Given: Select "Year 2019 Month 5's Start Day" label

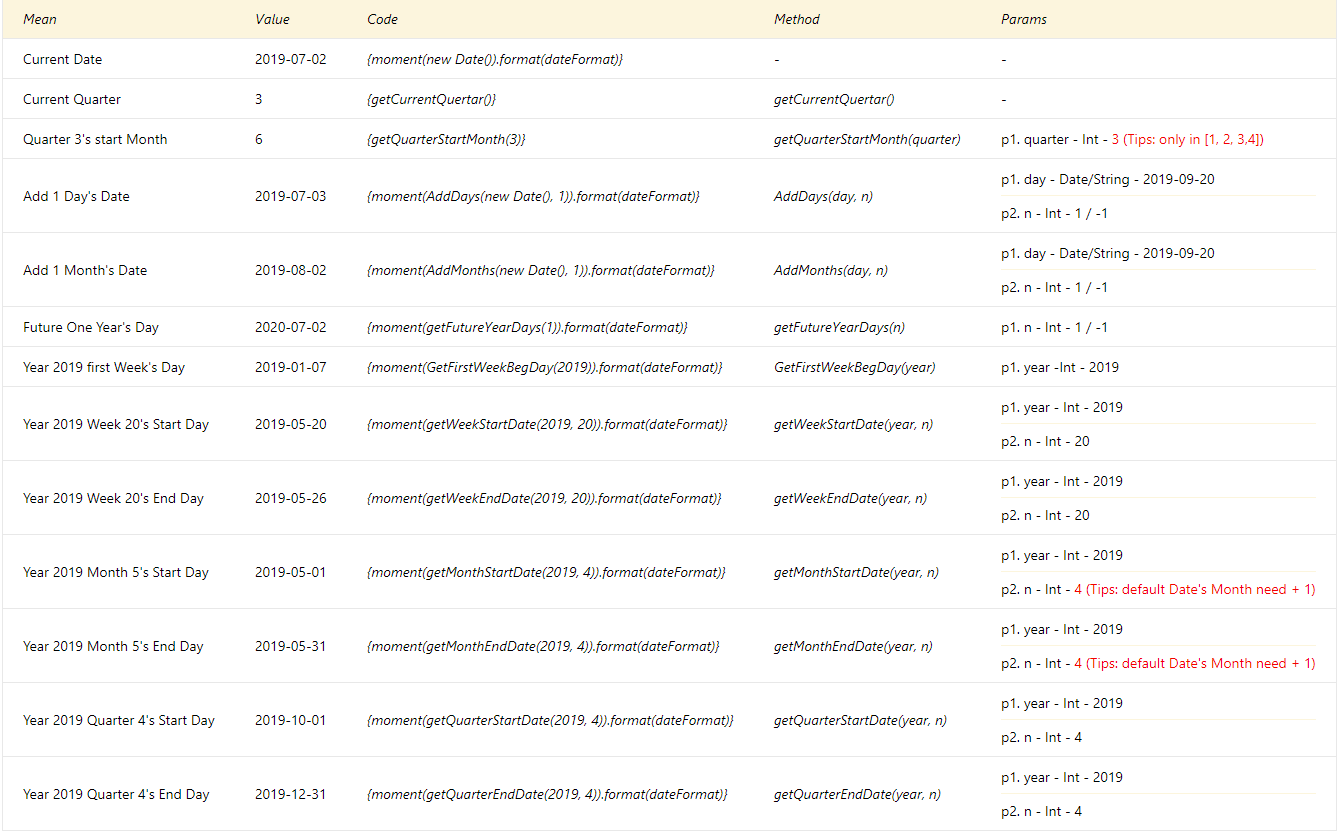Looking at the screenshot, I should click(x=116, y=572).
